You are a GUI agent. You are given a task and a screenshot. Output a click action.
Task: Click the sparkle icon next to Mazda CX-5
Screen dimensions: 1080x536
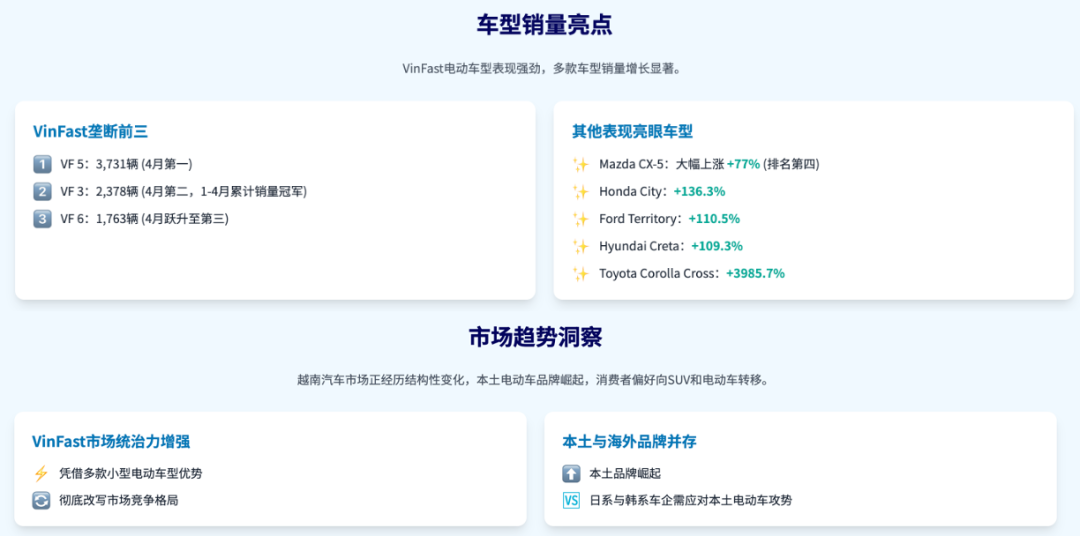(581, 164)
